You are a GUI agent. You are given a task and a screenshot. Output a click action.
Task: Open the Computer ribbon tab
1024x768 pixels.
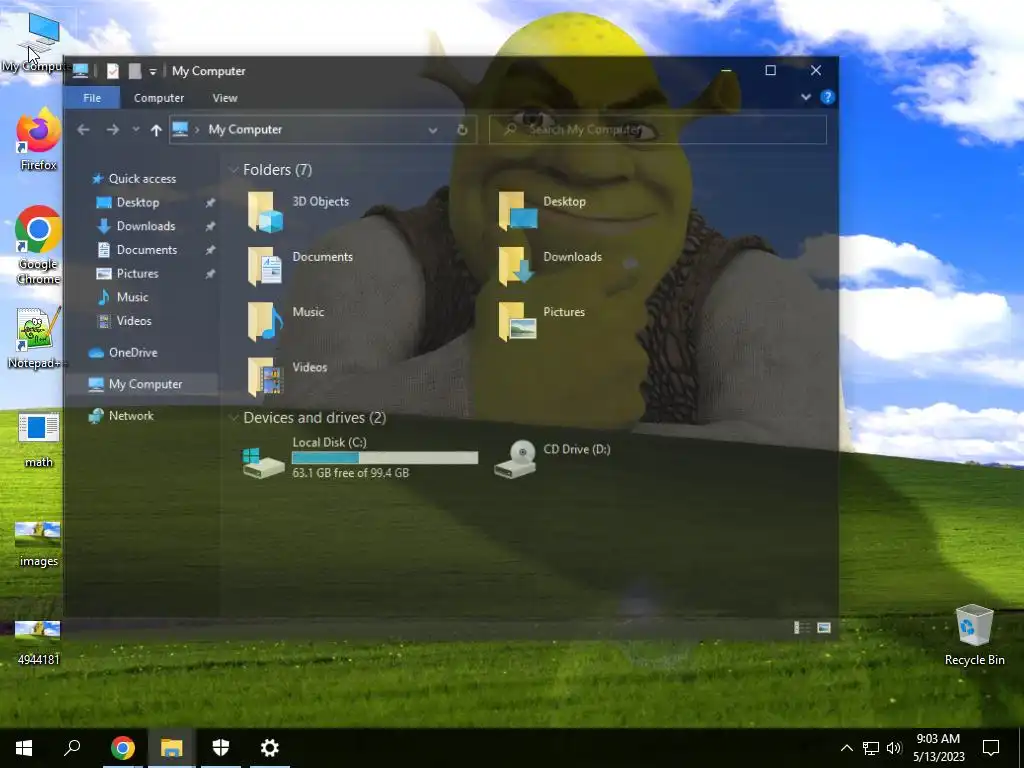click(159, 97)
